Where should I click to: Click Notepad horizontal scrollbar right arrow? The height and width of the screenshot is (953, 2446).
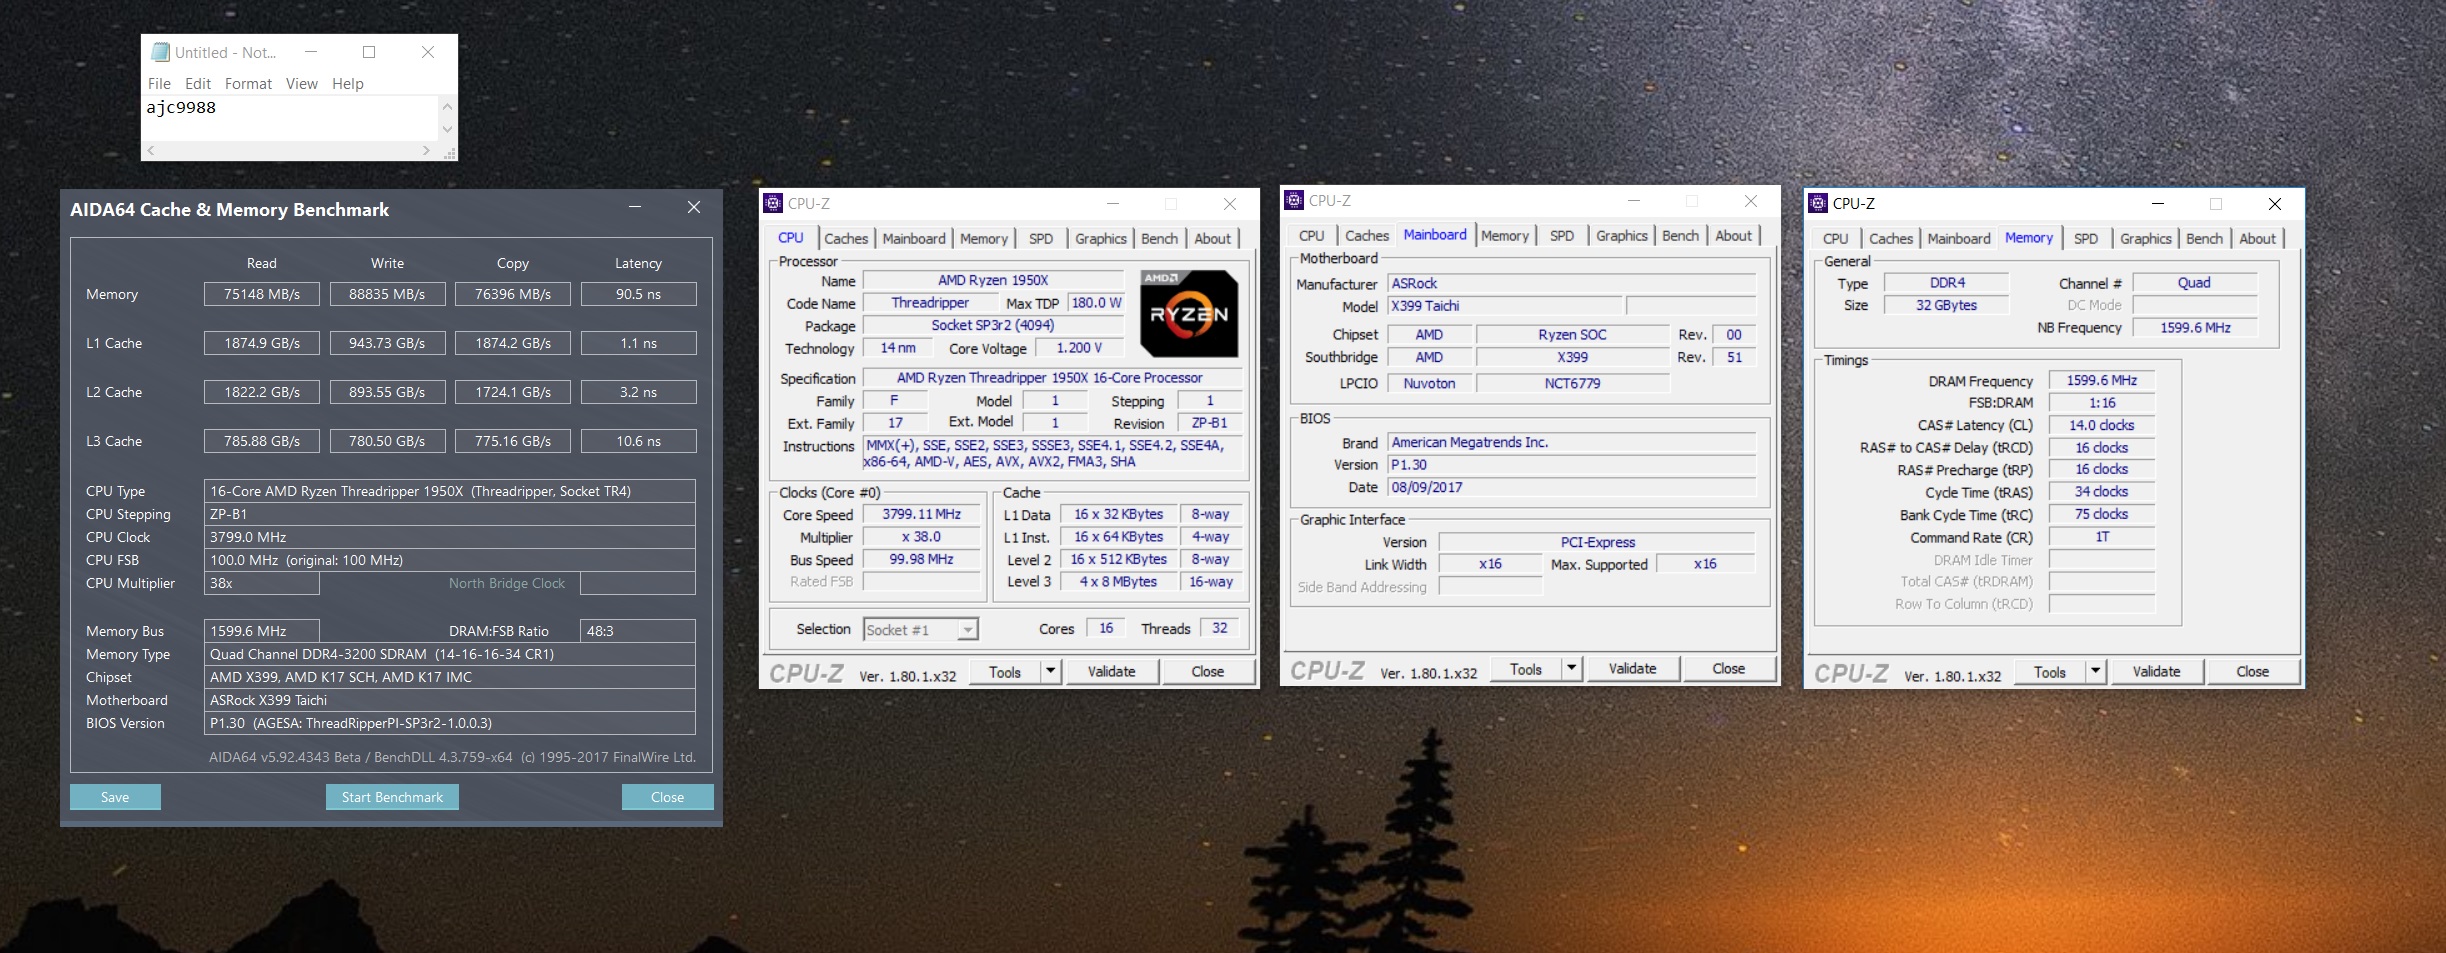pyautogui.click(x=426, y=150)
